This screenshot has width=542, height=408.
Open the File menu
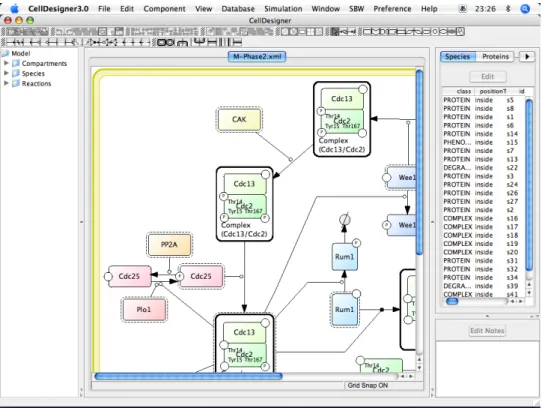(x=104, y=9)
